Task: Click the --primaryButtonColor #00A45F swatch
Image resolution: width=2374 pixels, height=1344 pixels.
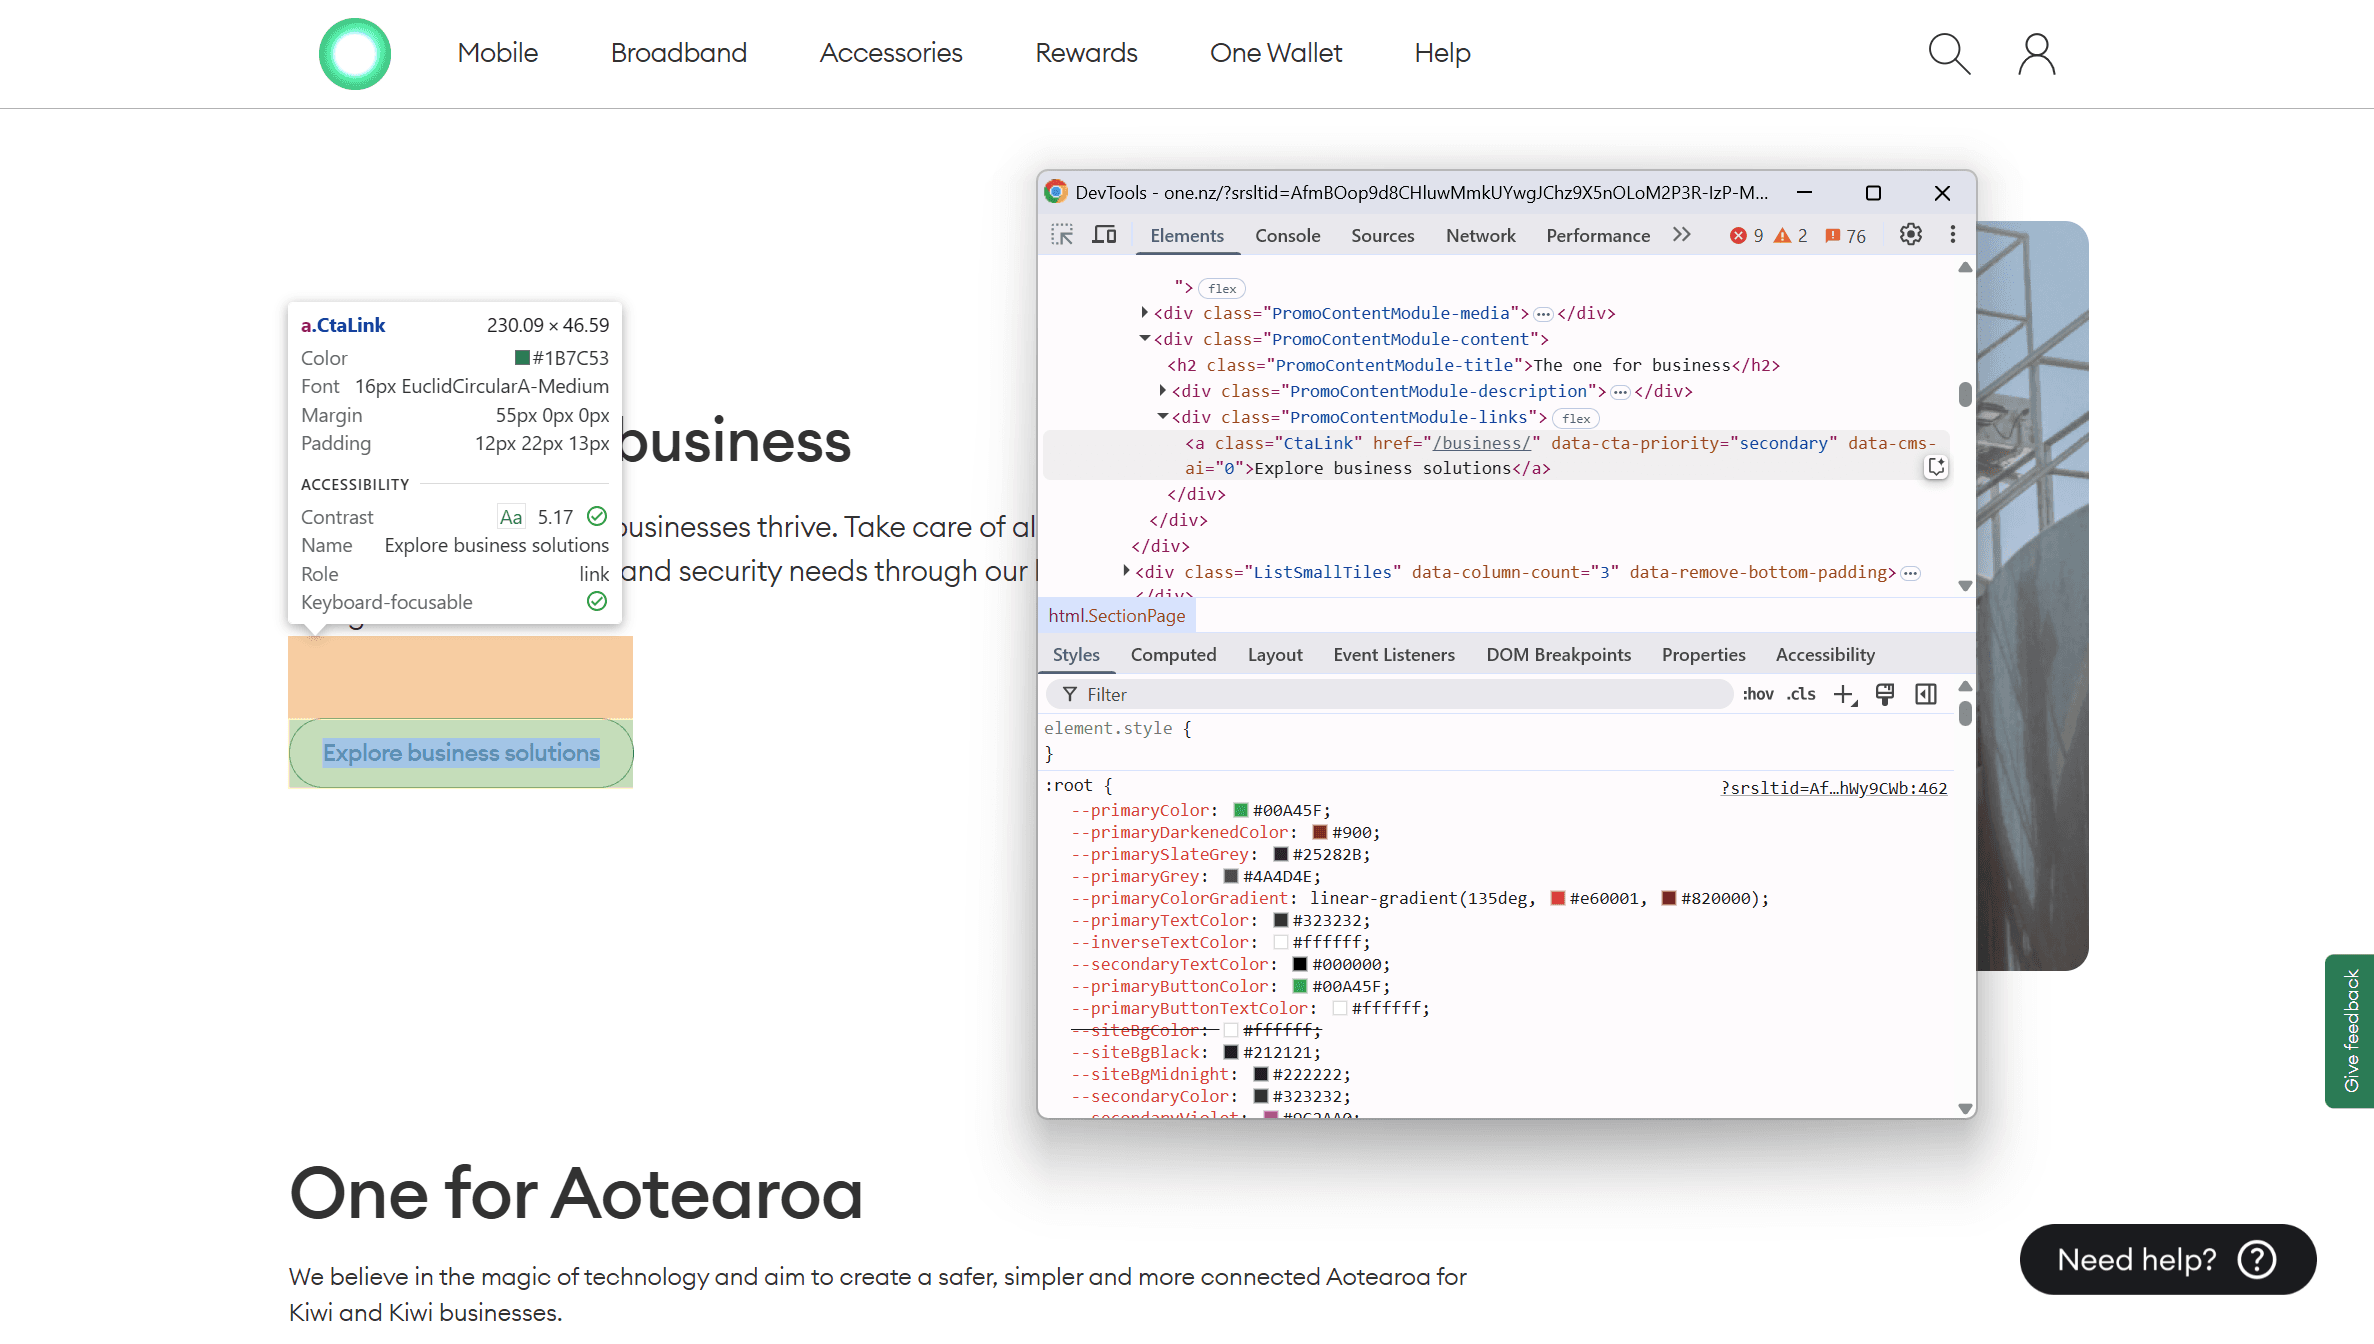Action: pyautogui.click(x=1299, y=987)
